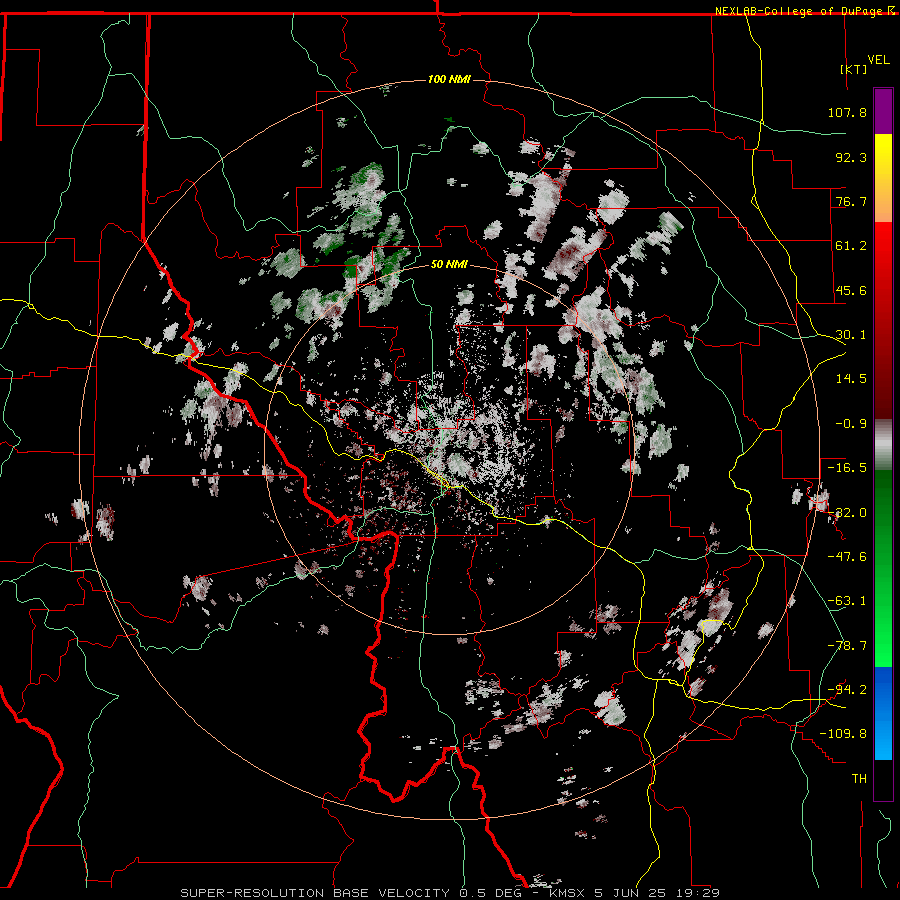Screen dimensions: 900x900
Task: Click the NEXLAB-College of DuPage watermark text
Action: coord(799,11)
